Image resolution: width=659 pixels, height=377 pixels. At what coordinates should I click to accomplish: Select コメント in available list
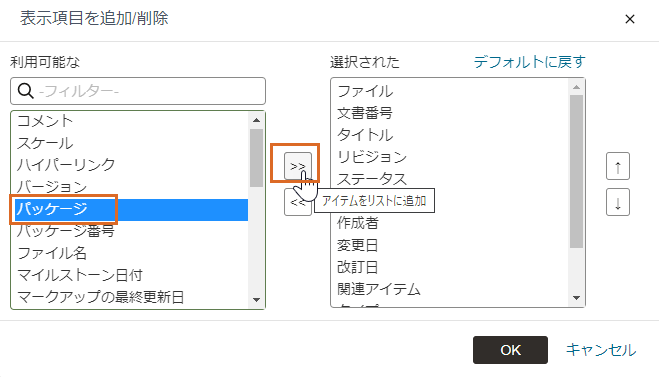131,121
